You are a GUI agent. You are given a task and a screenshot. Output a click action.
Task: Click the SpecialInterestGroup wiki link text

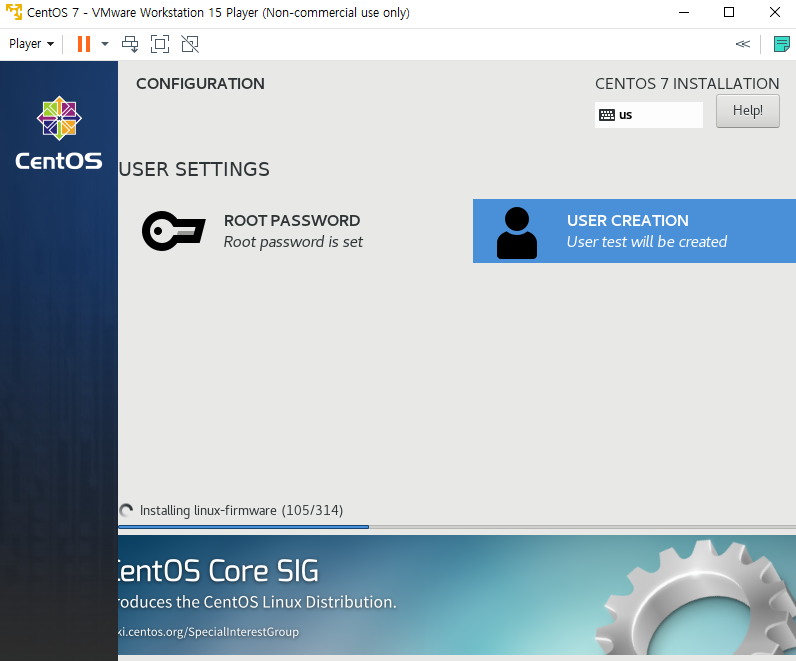pyautogui.click(x=208, y=632)
